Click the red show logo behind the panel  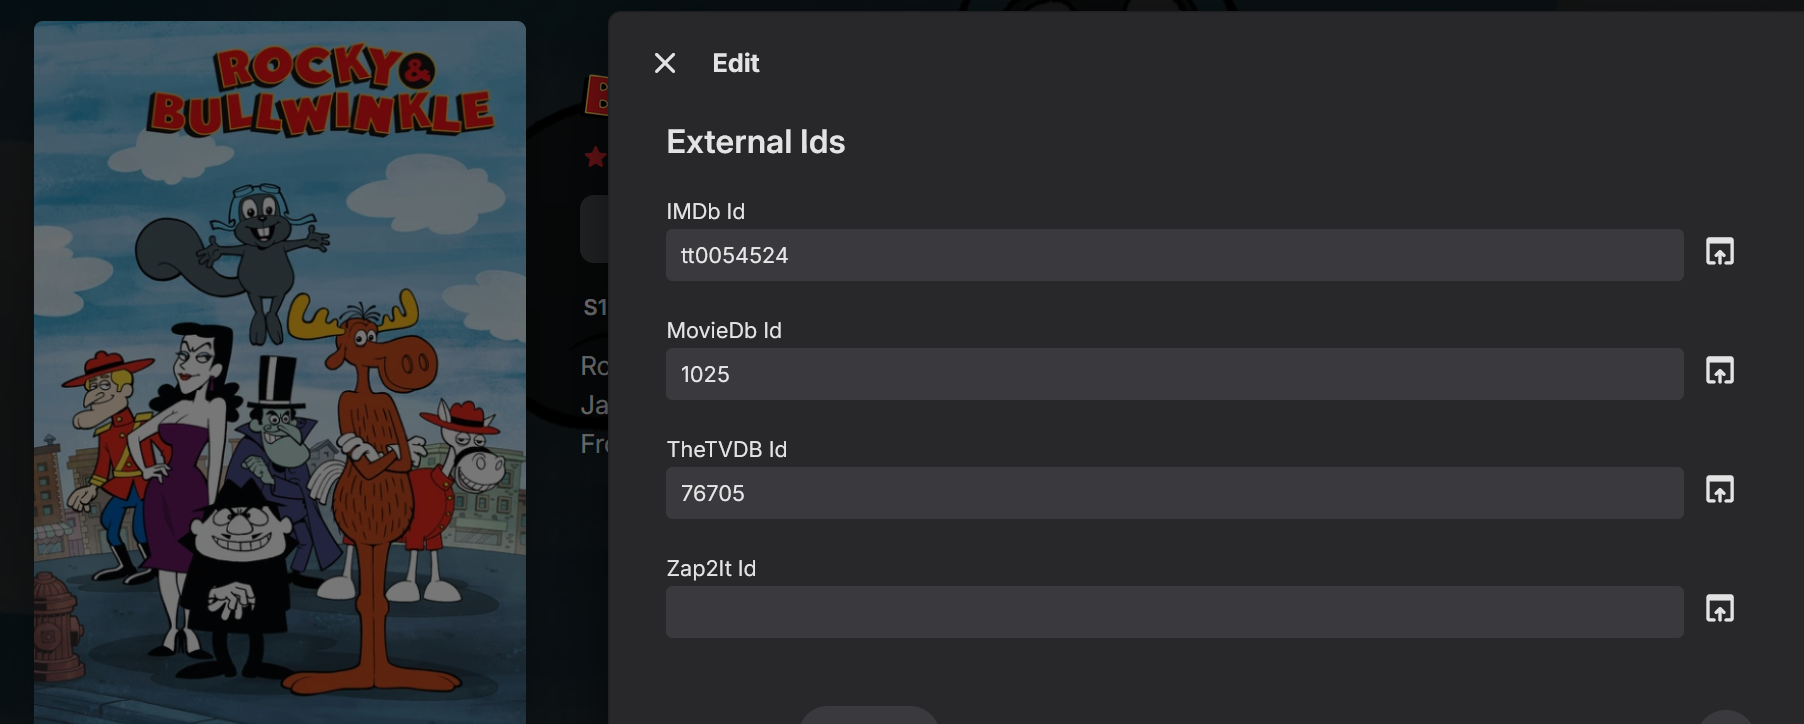pyautogui.click(x=597, y=96)
